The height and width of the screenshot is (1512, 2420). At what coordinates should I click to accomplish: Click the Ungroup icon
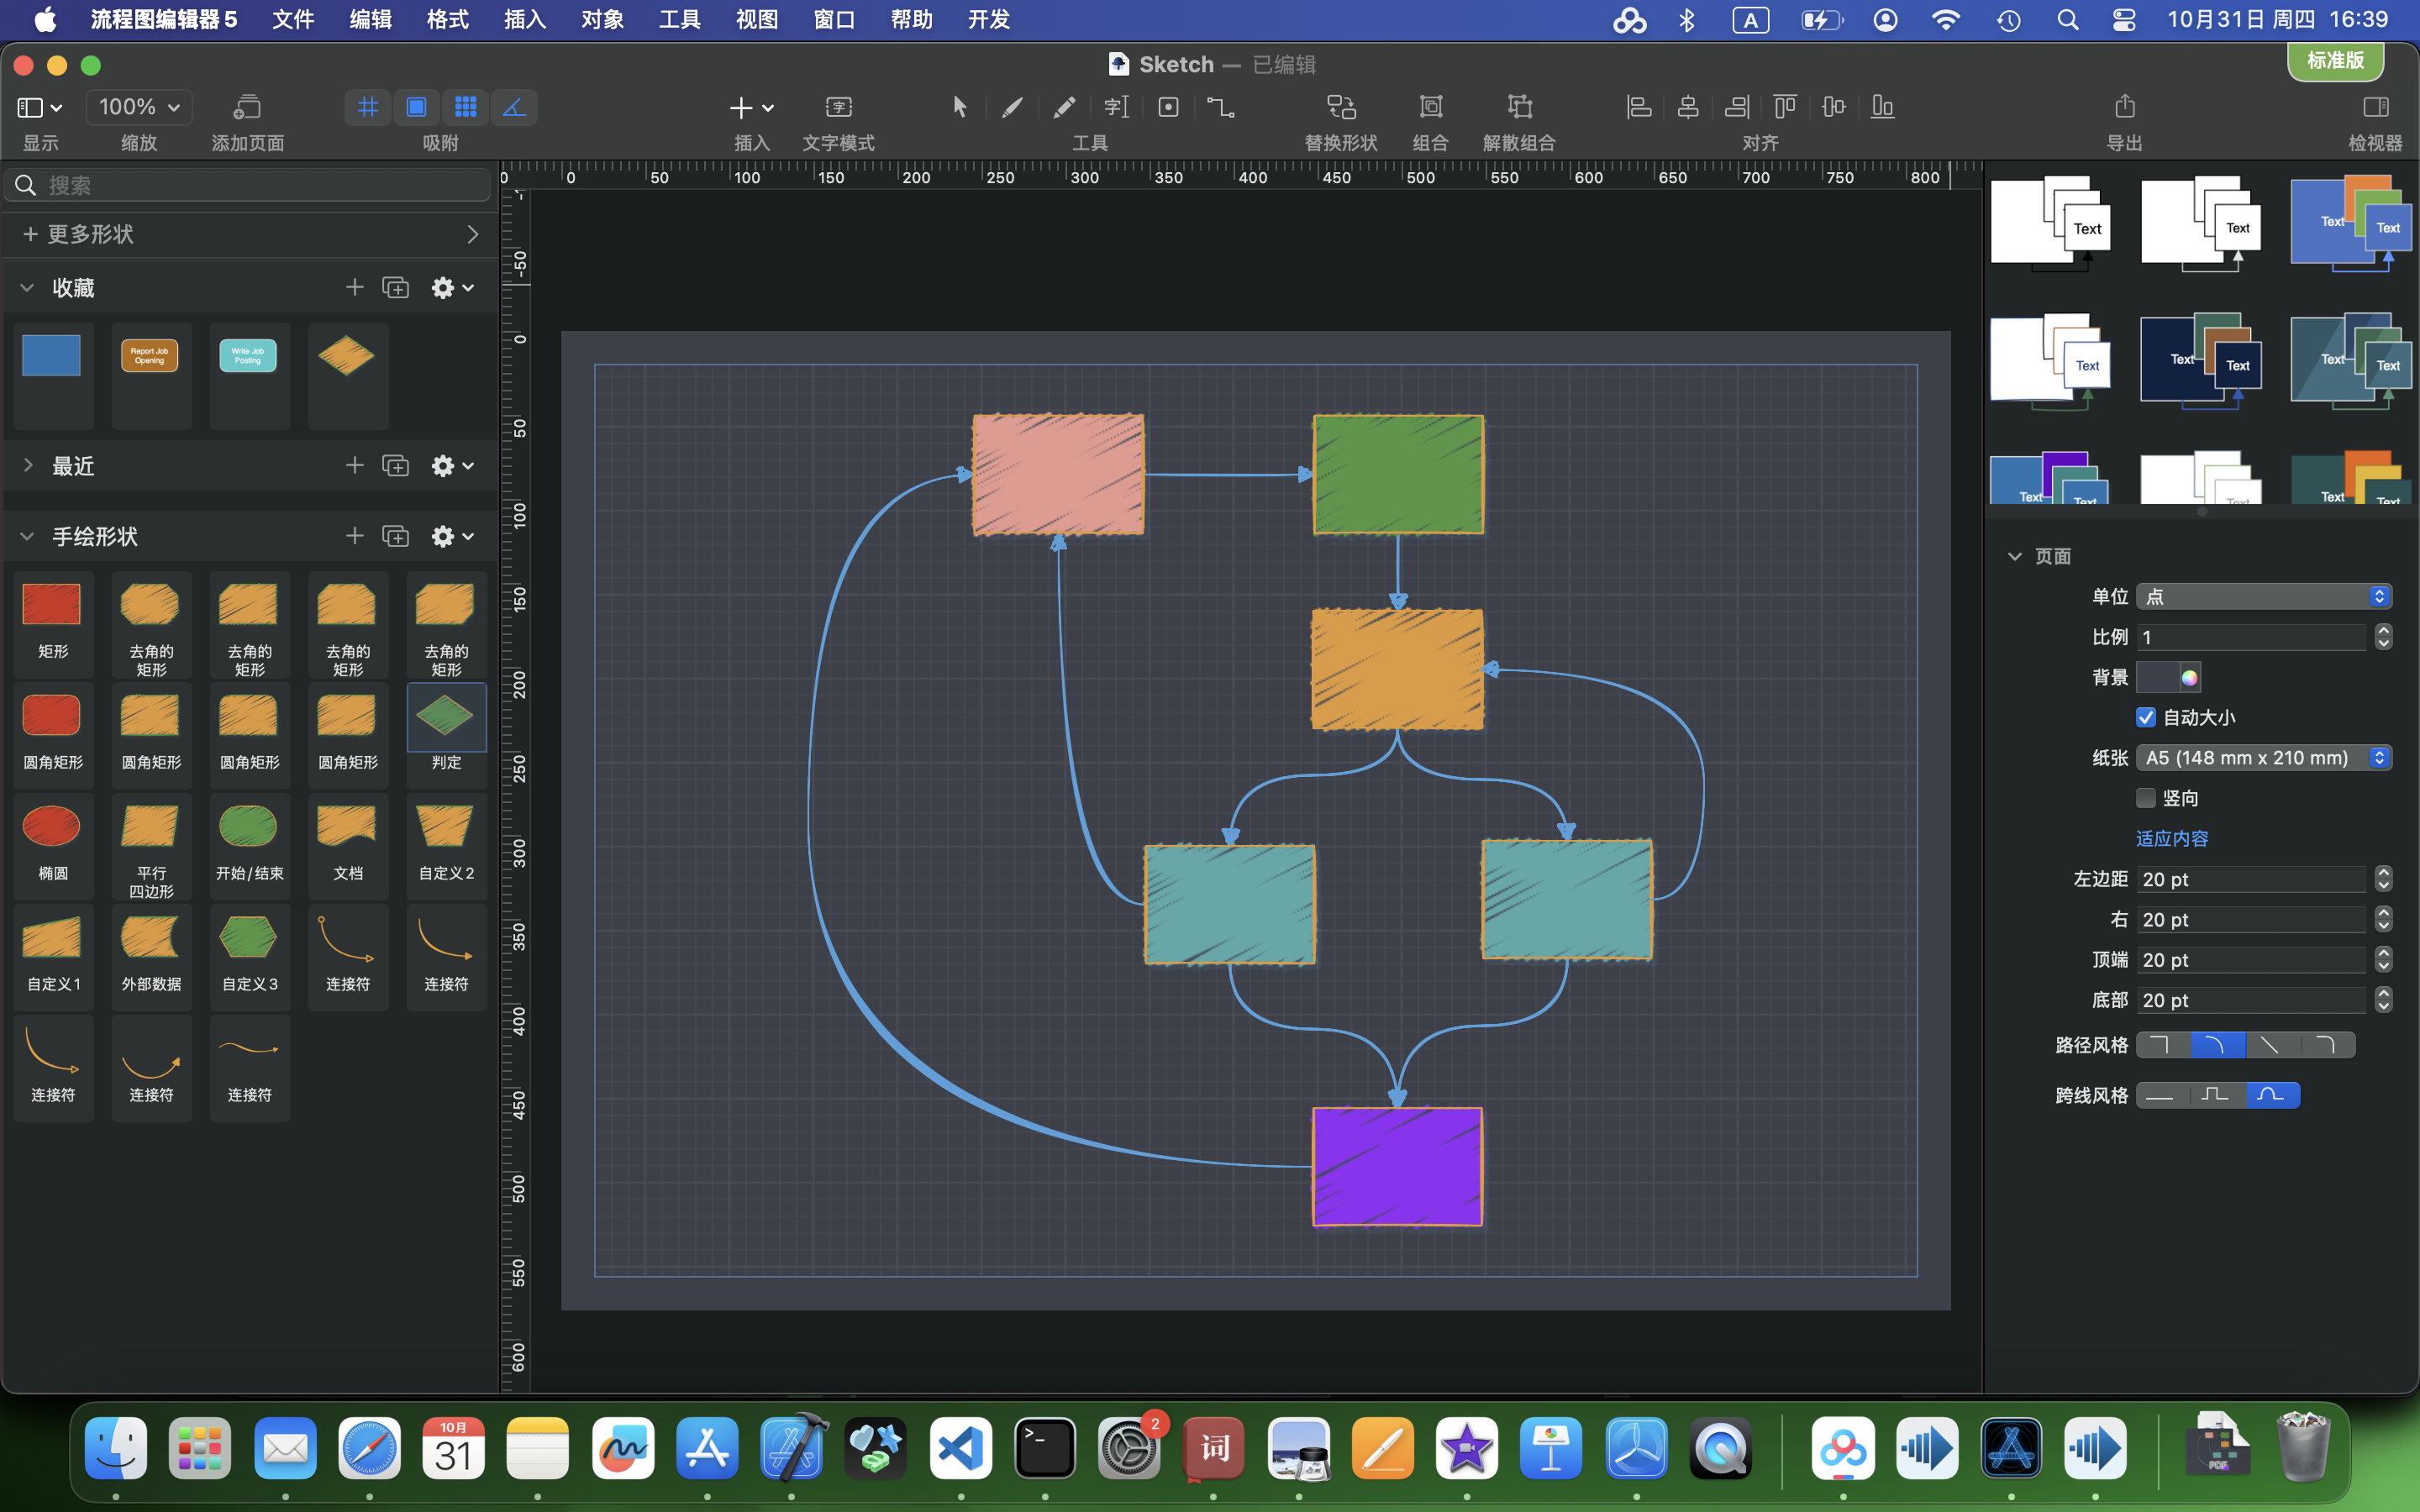coord(1520,107)
